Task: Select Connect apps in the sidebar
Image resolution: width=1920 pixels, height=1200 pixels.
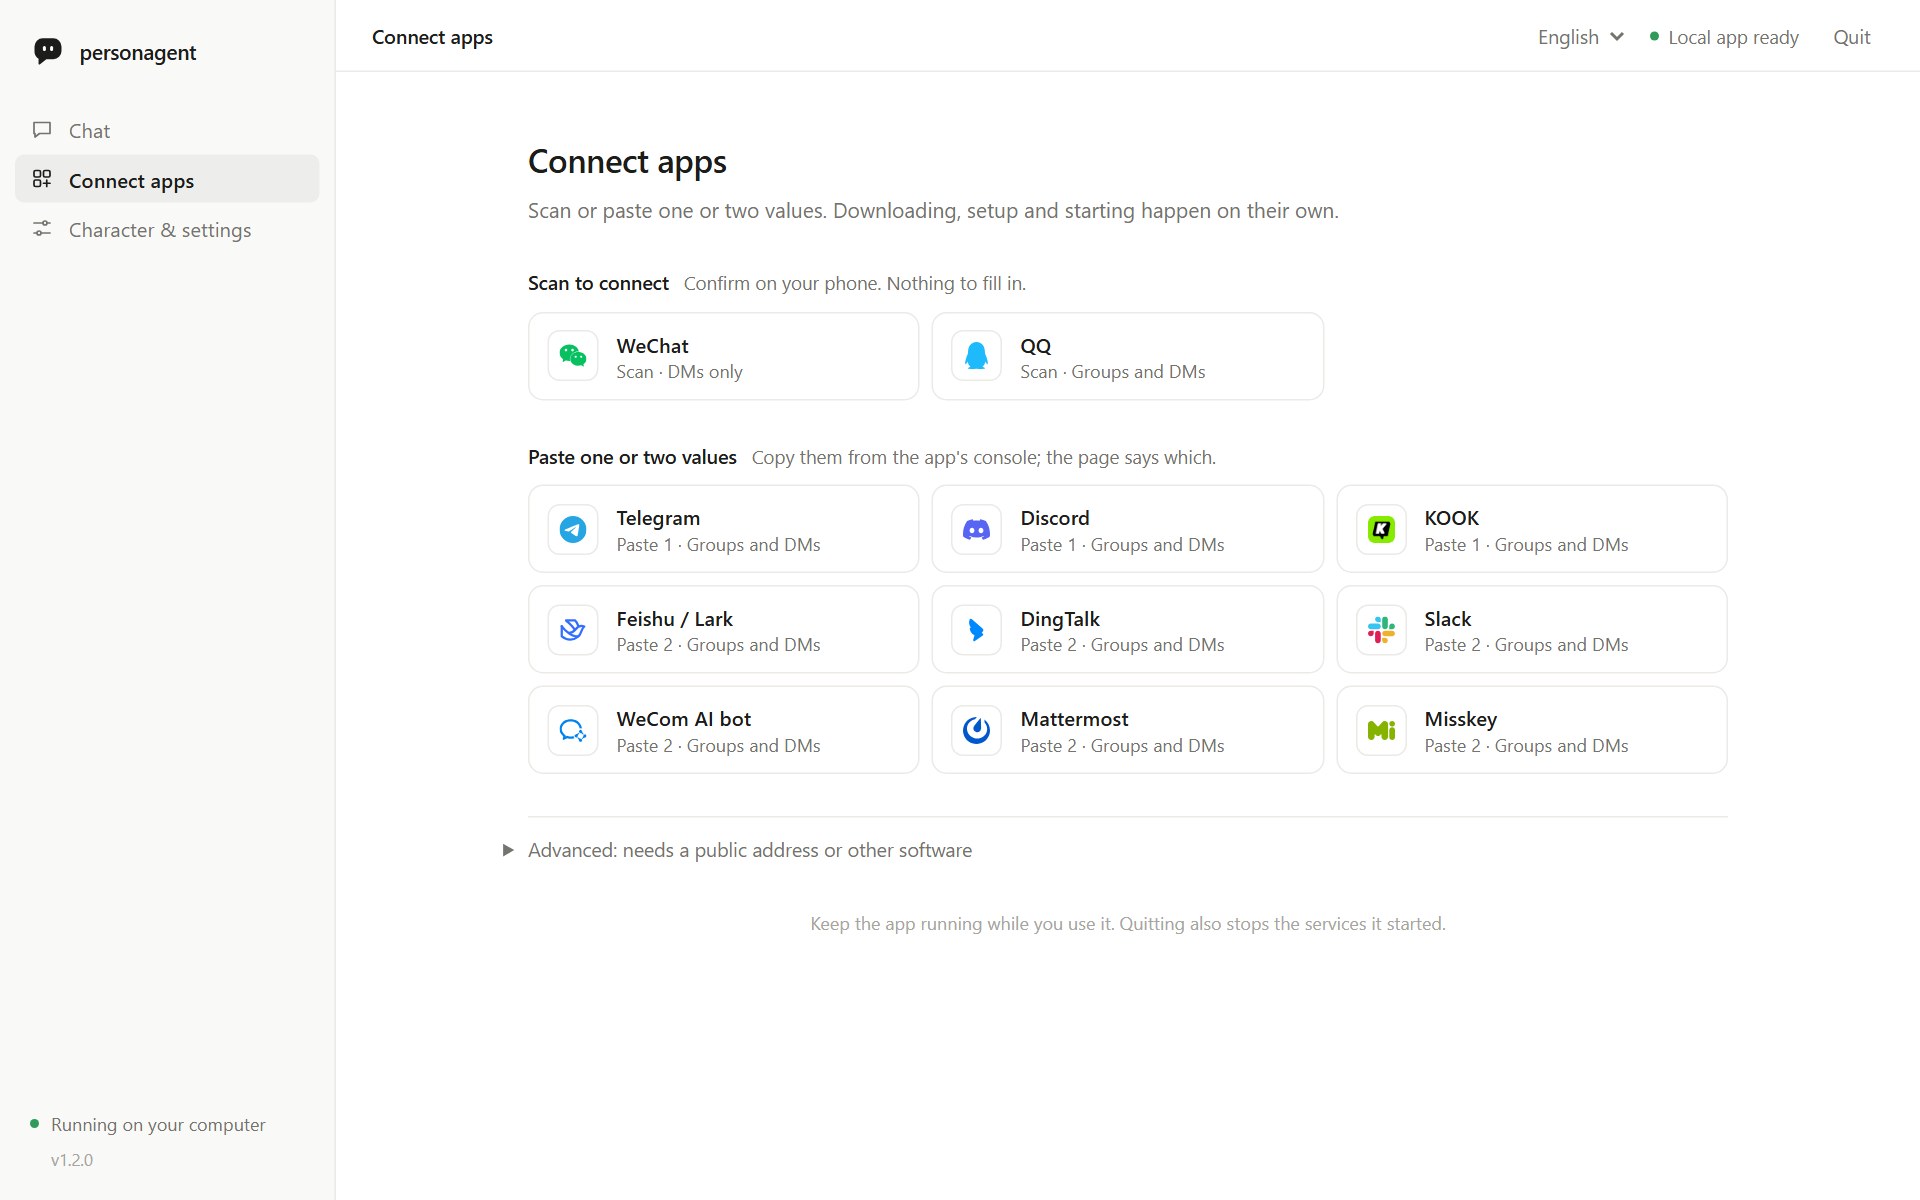Action: pos(167,179)
